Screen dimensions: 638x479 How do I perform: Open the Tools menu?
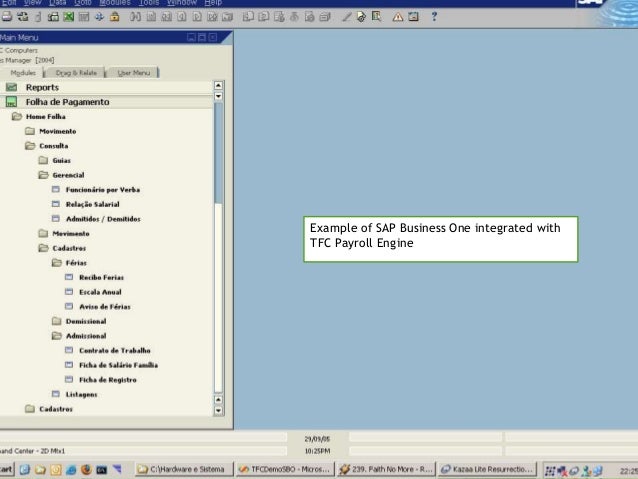(149, 3)
